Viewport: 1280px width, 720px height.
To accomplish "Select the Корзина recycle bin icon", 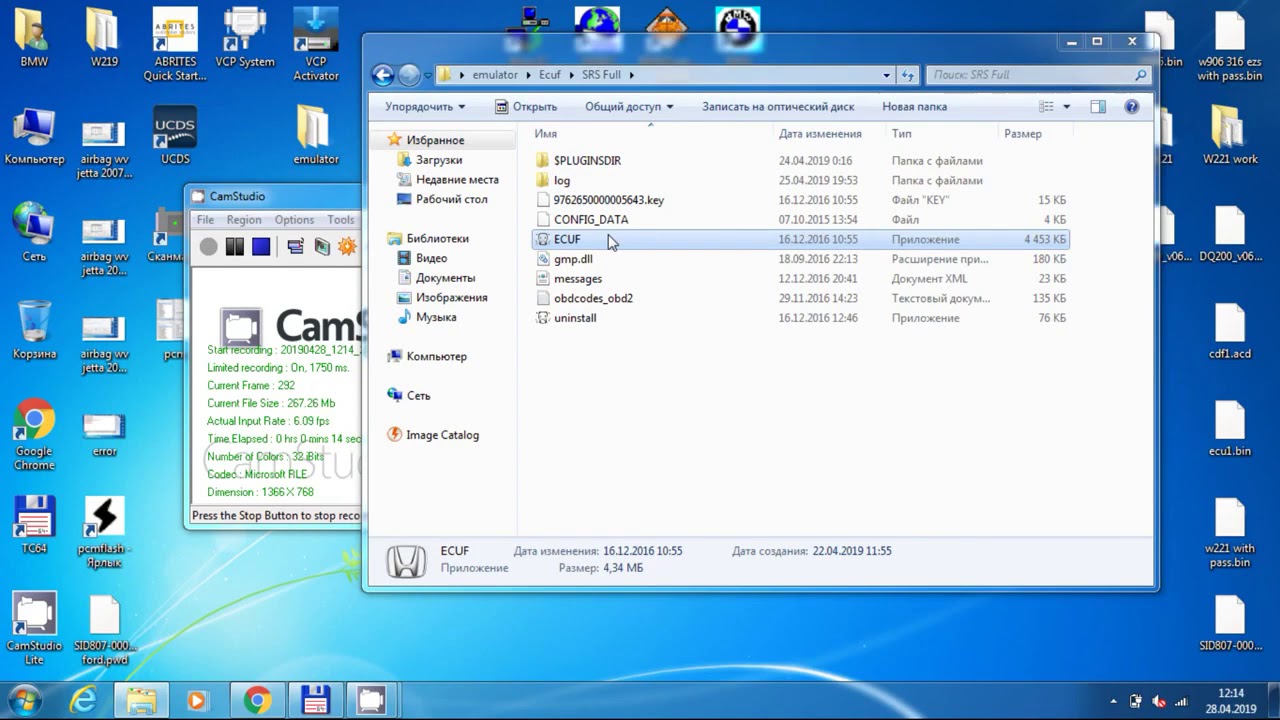I will (x=34, y=331).
